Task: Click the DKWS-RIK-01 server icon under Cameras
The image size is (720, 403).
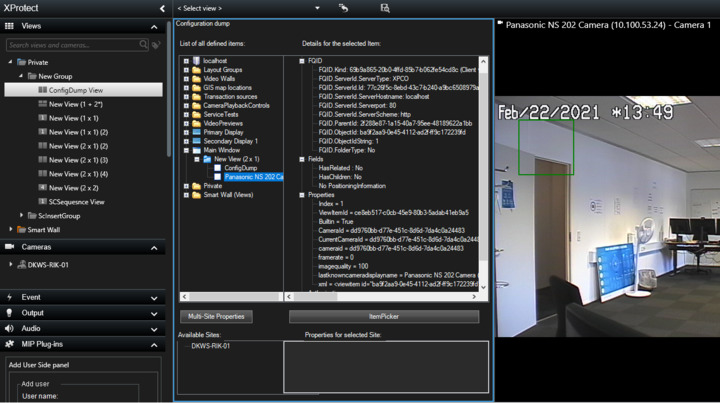Action: [22, 265]
